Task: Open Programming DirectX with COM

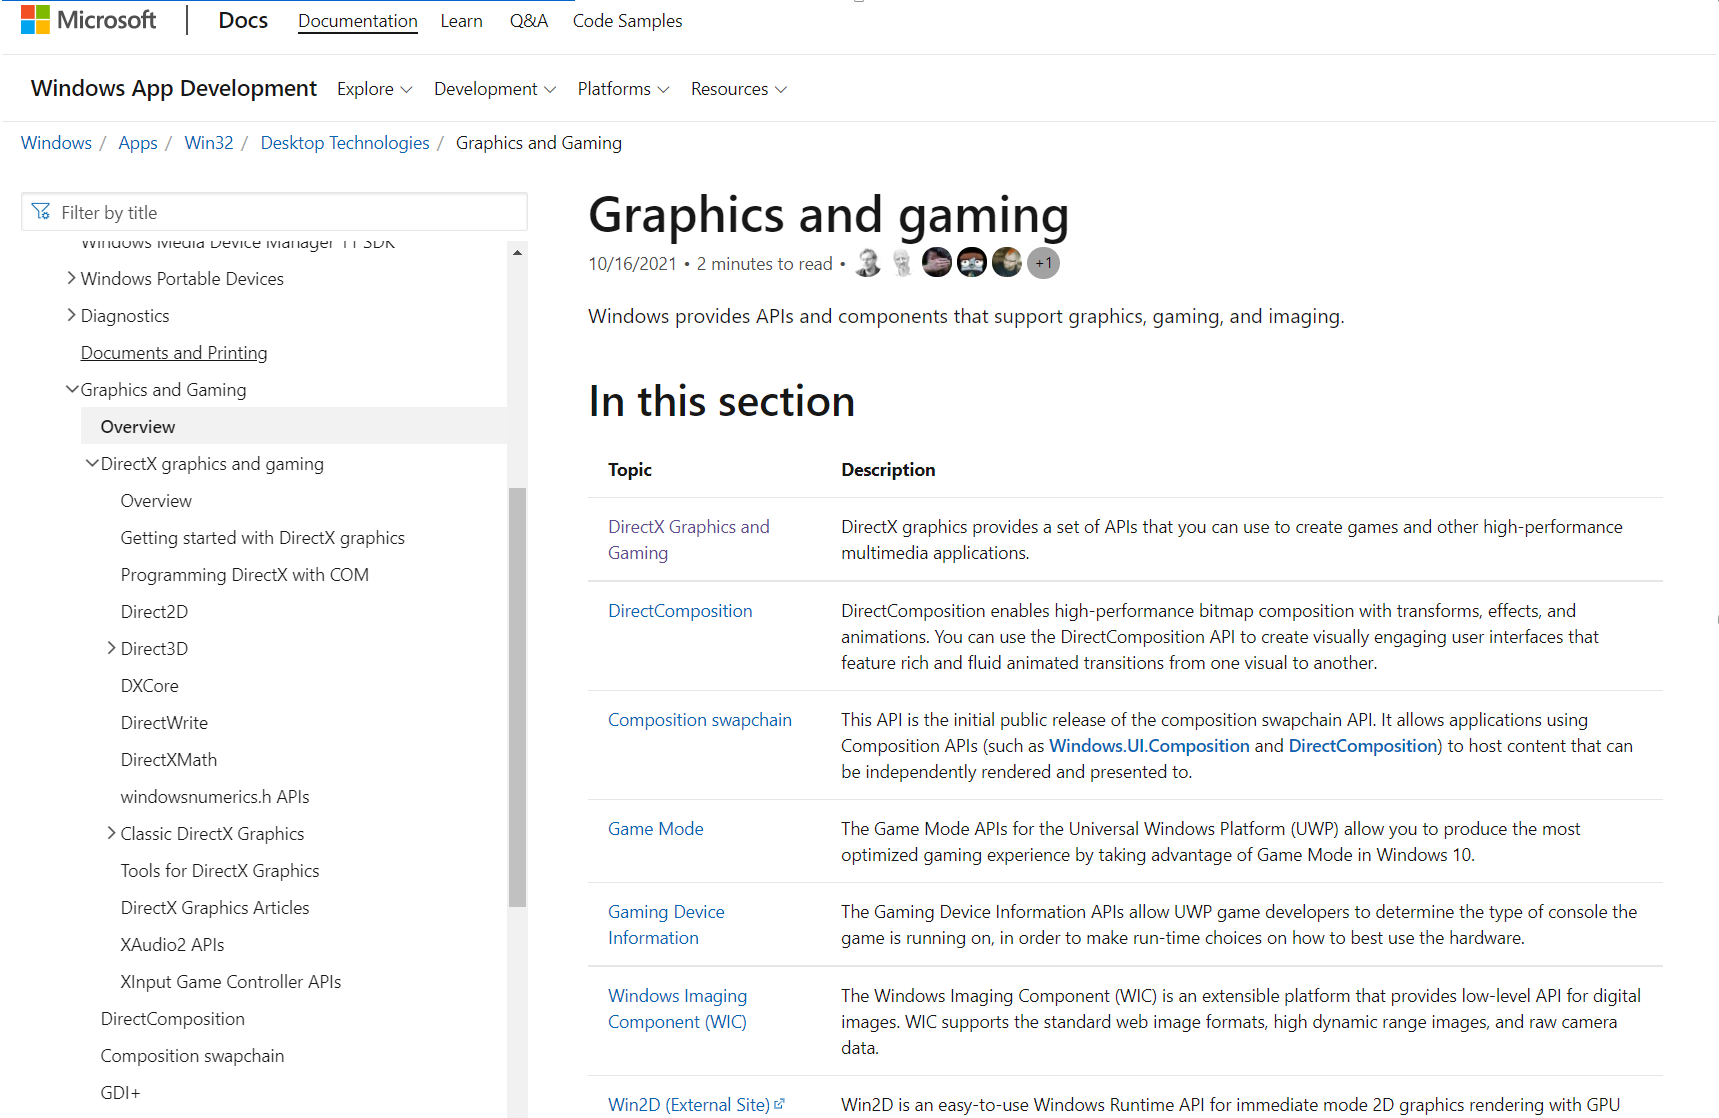Action: click(245, 574)
